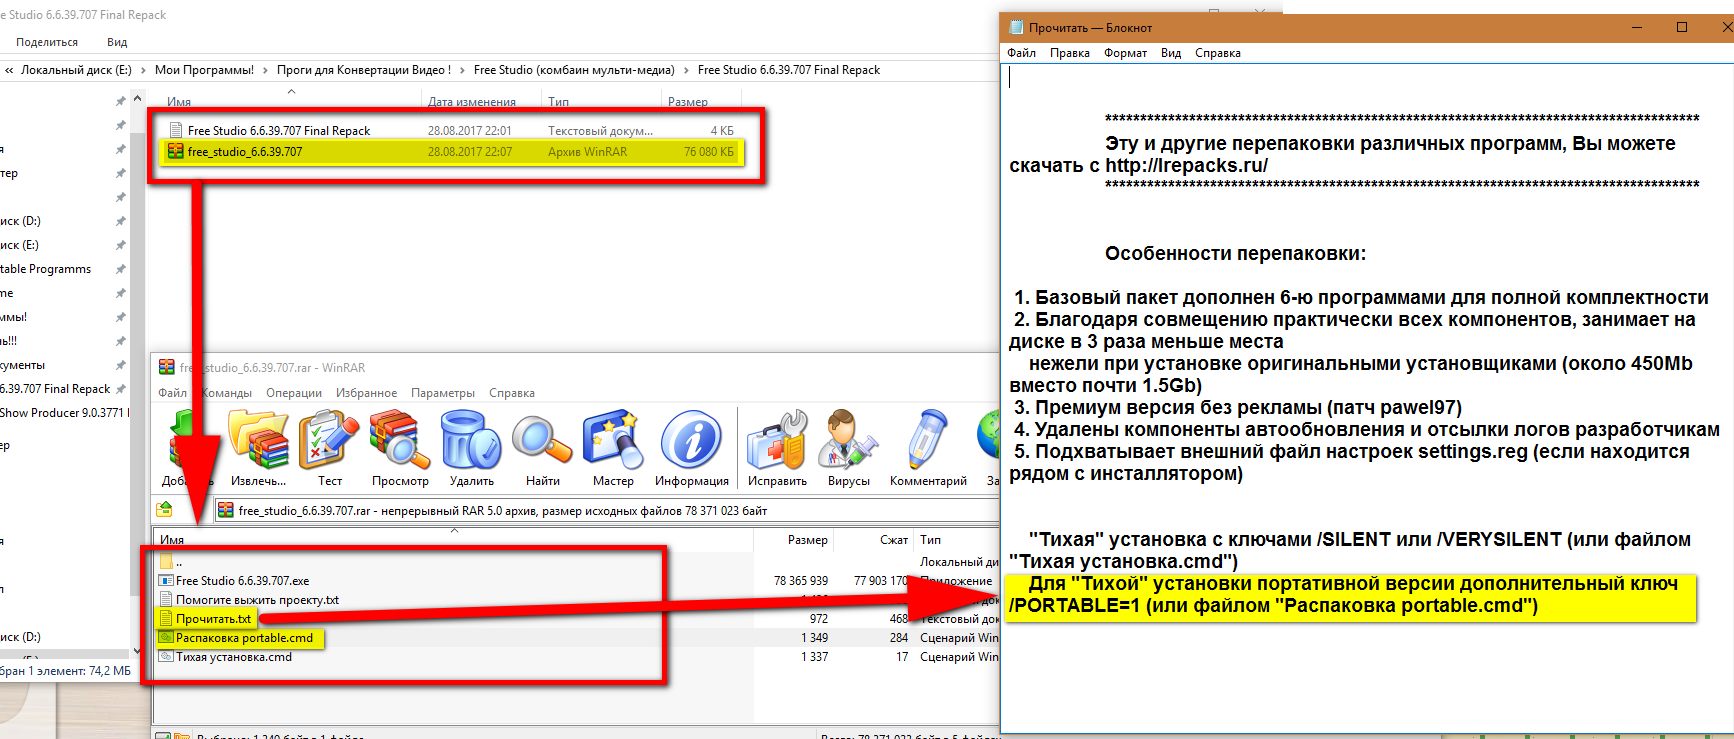Expand chevron after Проги для Конвертации Видео breadcrumb

click(462, 70)
